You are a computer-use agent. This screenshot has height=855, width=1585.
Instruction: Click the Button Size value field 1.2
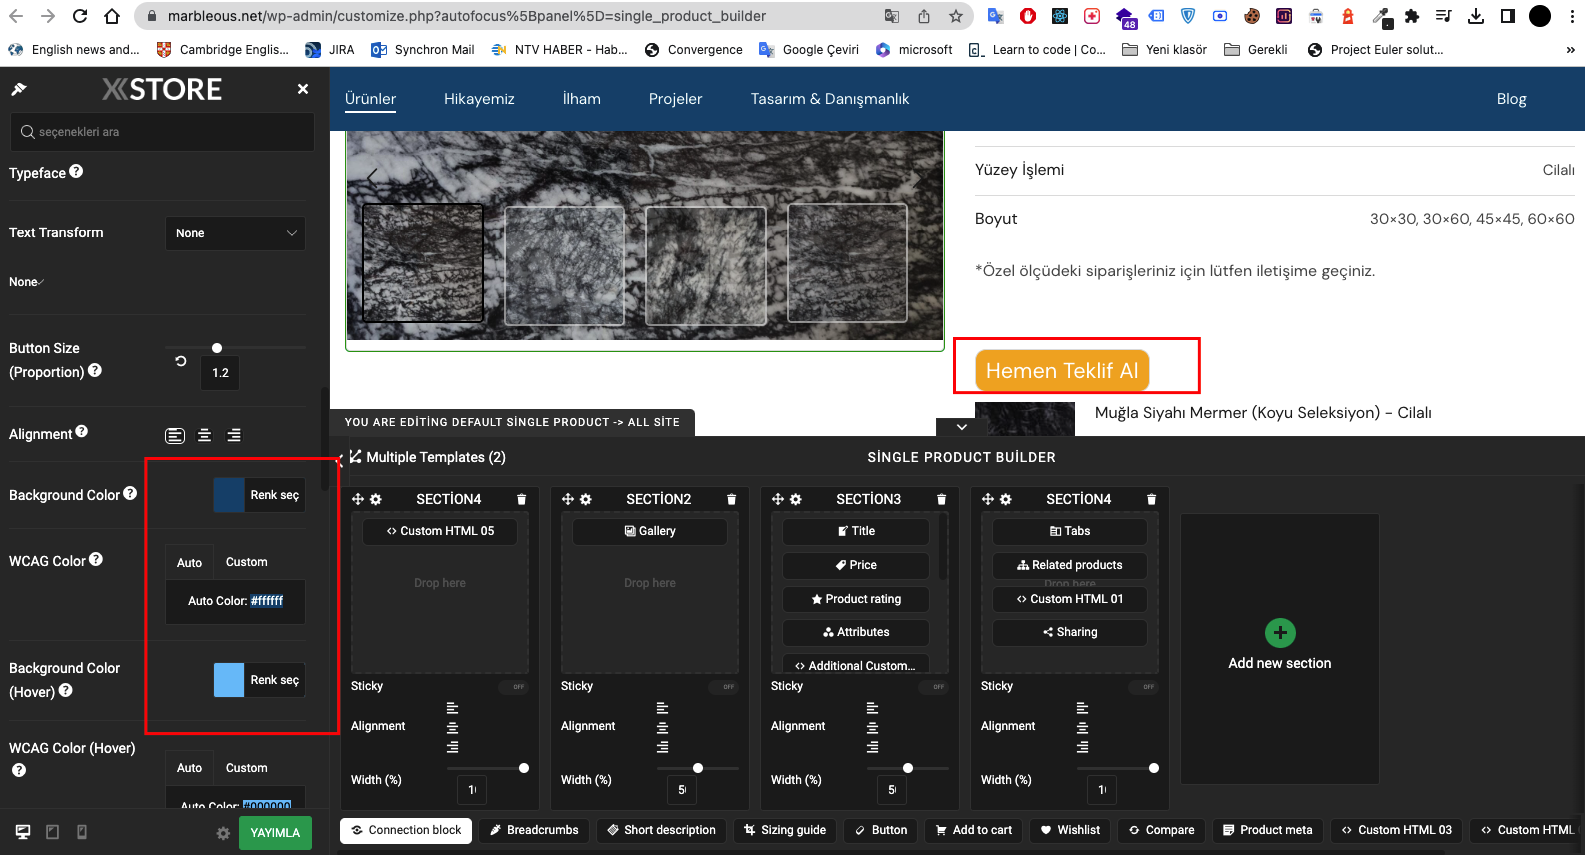[x=220, y=373]
